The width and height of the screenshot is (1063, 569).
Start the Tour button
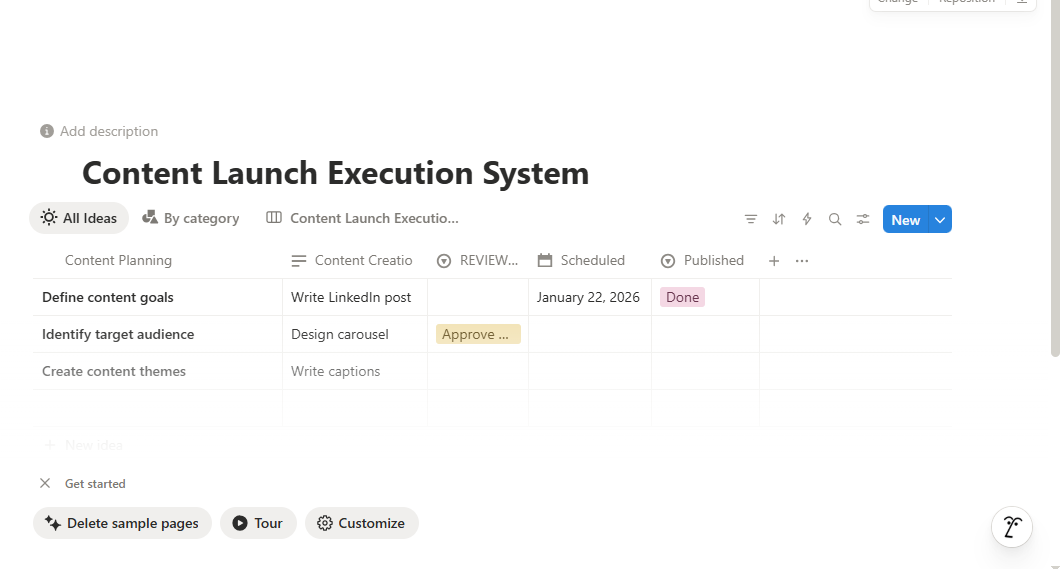(x=258, y=523)
